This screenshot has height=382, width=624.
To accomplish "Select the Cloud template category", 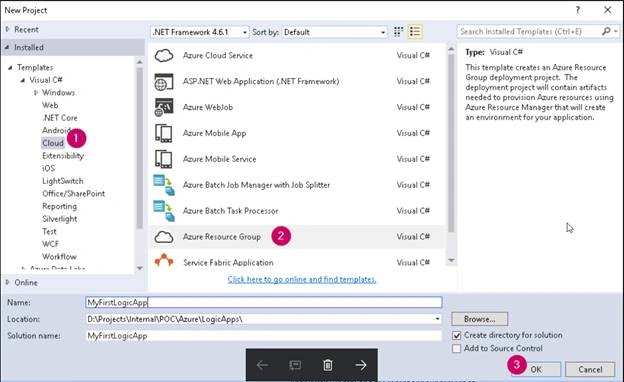I will [x=53, y=143].
